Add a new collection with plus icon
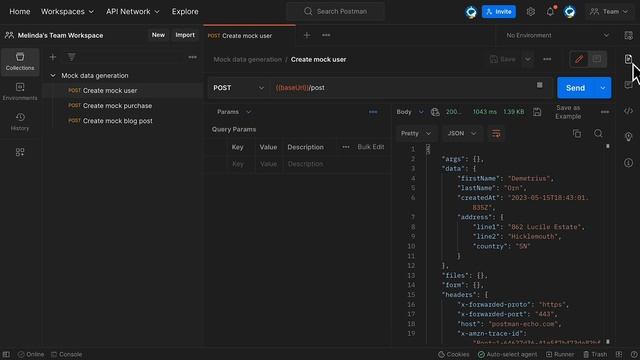The width and height of the screenshot is (640, 360). 53,57
